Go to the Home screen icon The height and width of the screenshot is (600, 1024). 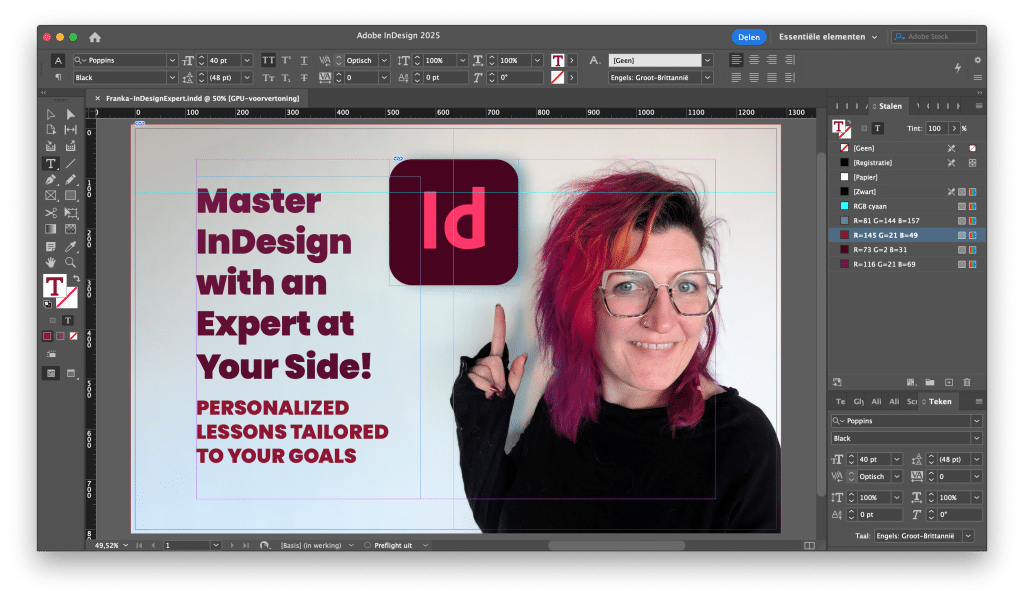pyautogui.click(x=95, y=37)
